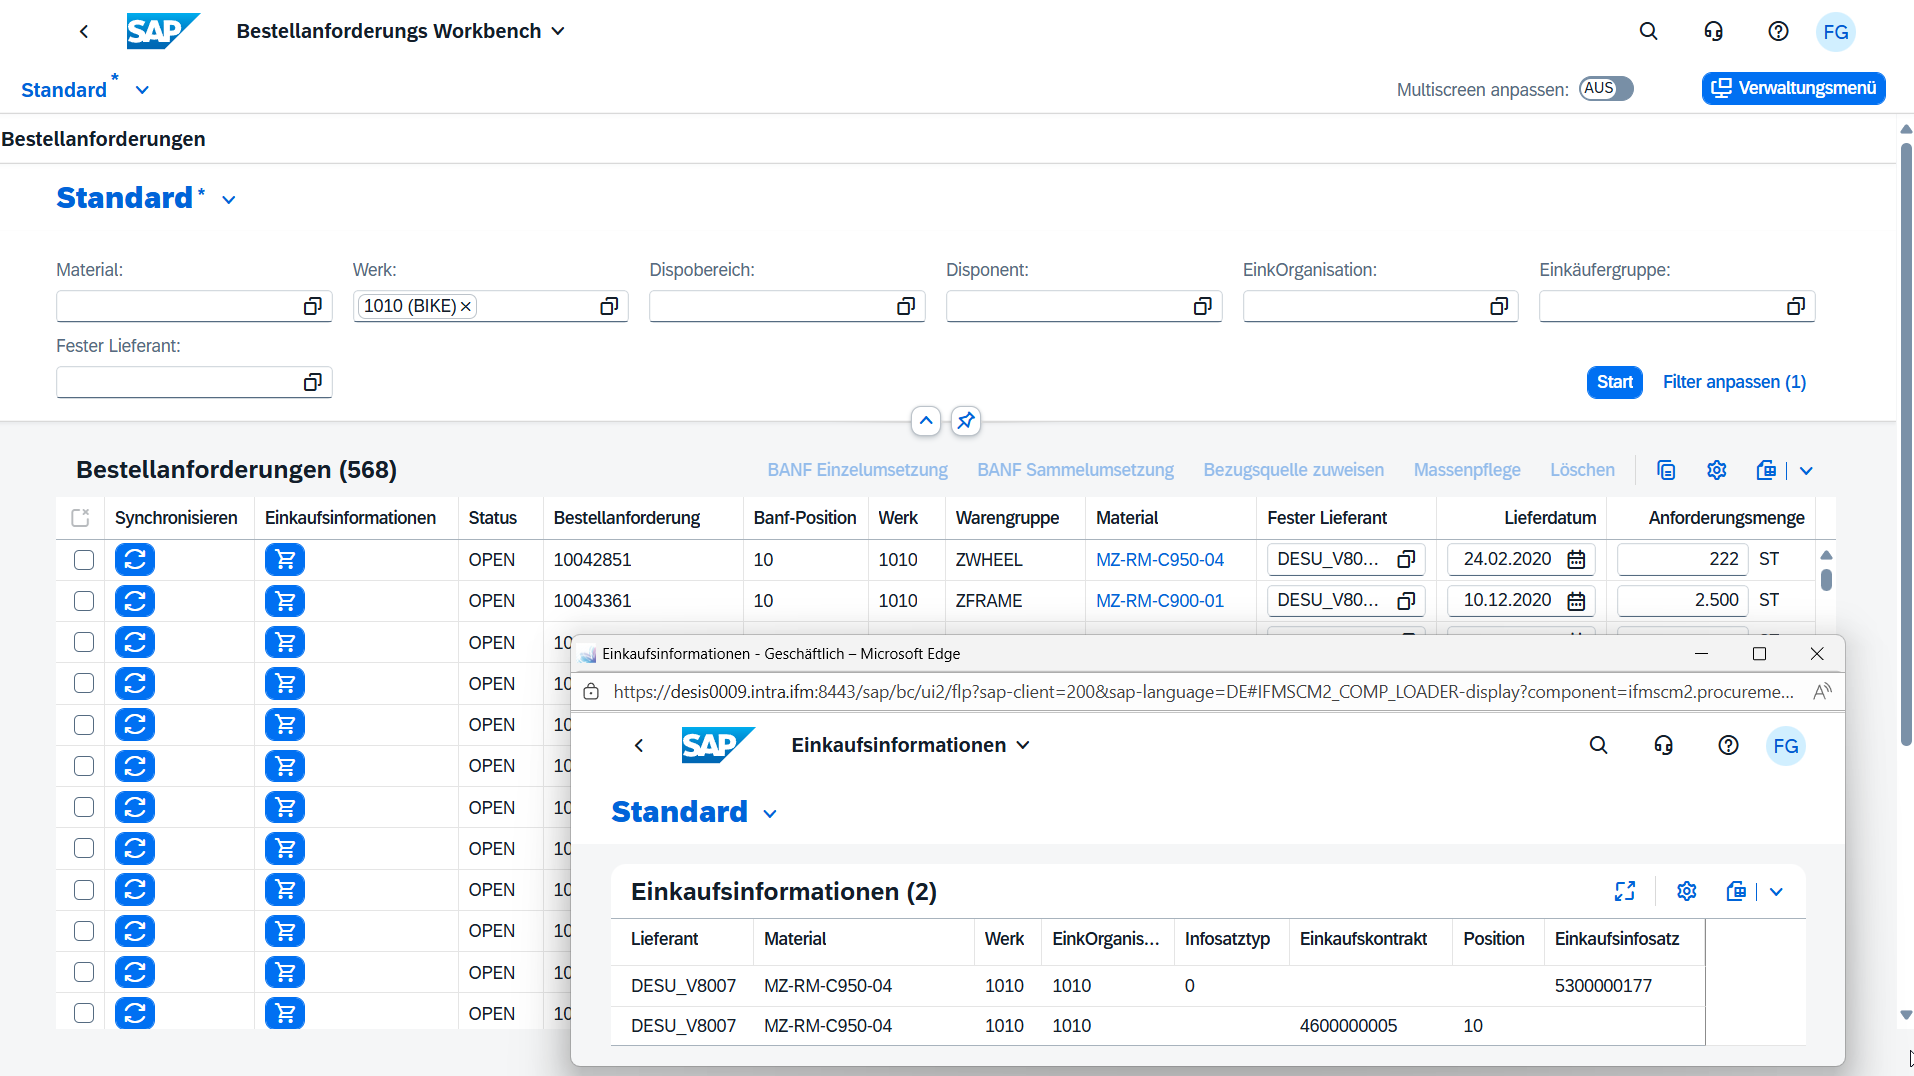This screenshot has height=1076, width=1914.
Task: Go back in the main Workbench header
Action: pos(84,31)
